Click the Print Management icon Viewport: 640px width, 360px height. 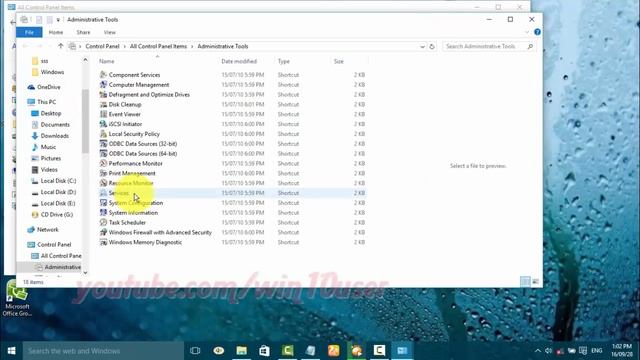(103, 173)
